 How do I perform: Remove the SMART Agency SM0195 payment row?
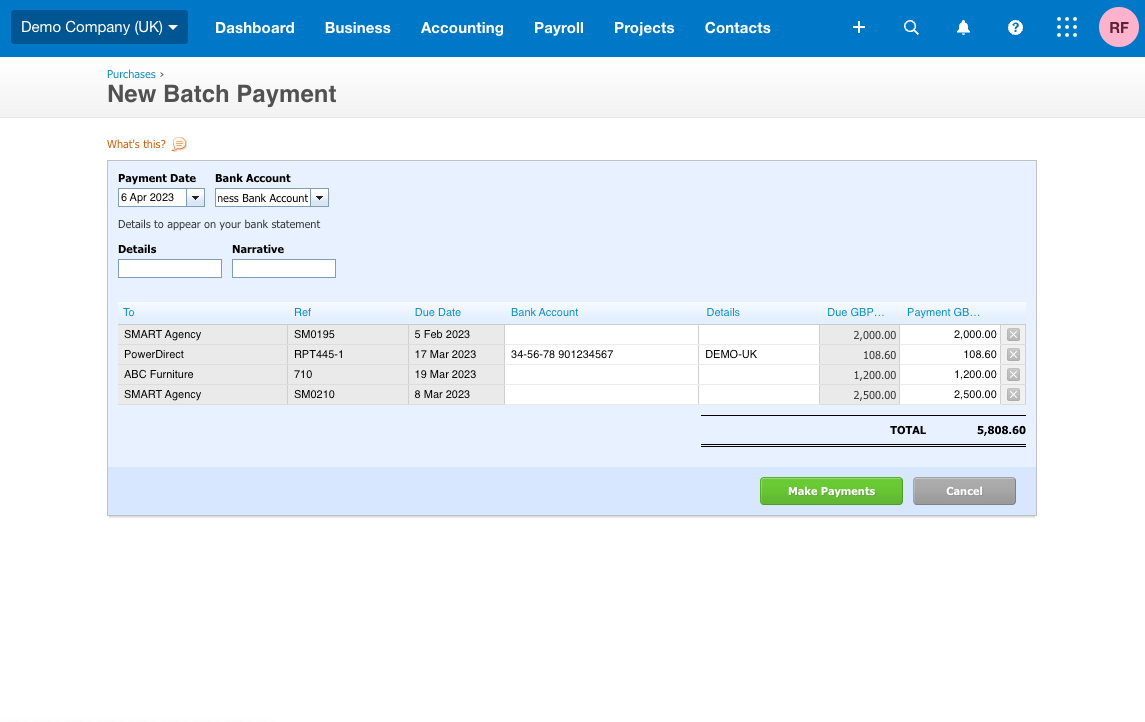point(1013,334)
